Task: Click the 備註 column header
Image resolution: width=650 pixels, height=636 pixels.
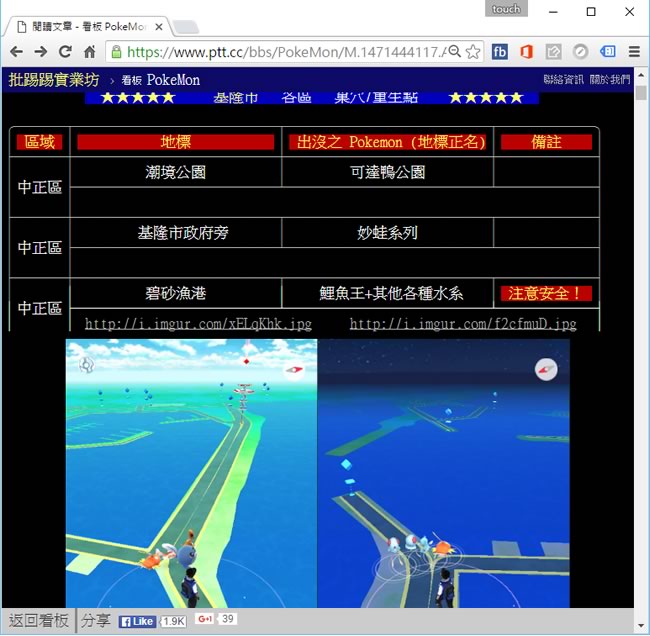Action: [x=546, y=142]
